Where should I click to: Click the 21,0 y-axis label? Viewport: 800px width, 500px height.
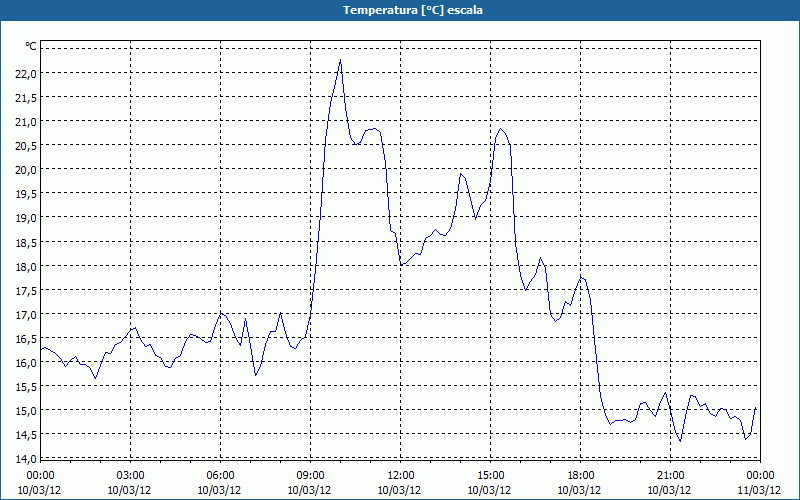[26, 121]
